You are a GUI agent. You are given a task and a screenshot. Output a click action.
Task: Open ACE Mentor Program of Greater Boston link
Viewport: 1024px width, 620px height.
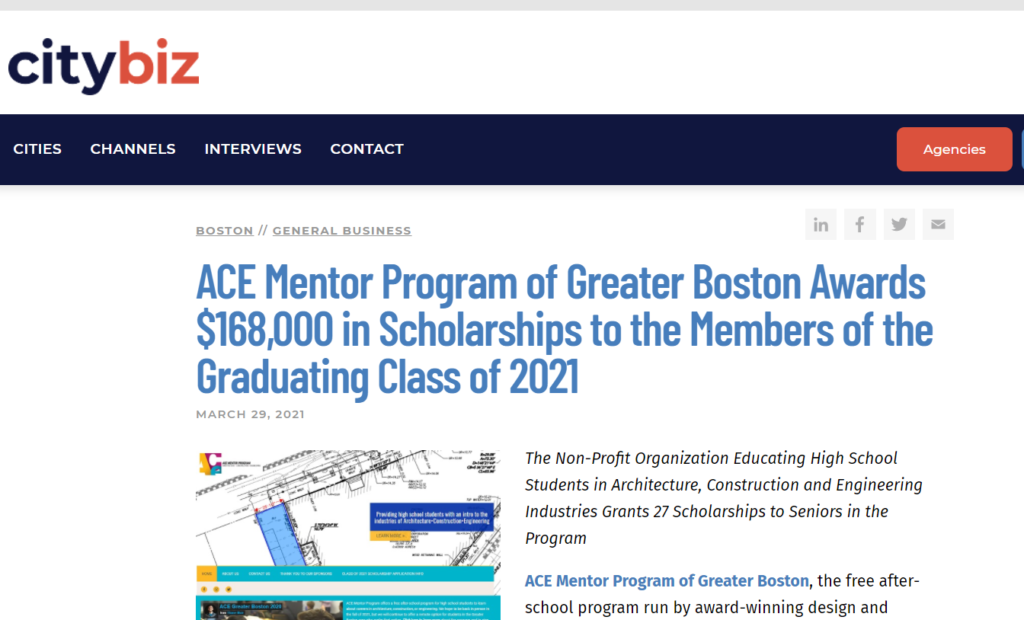pyautogui.click(x=667, y=581)
